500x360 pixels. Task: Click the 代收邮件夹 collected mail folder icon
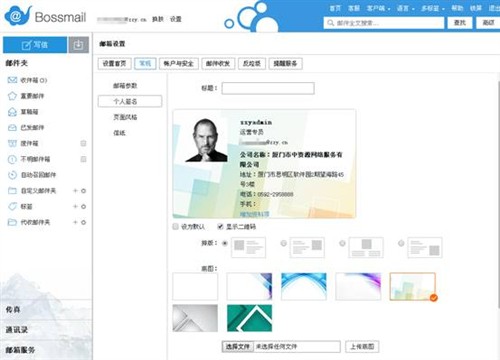12,222
